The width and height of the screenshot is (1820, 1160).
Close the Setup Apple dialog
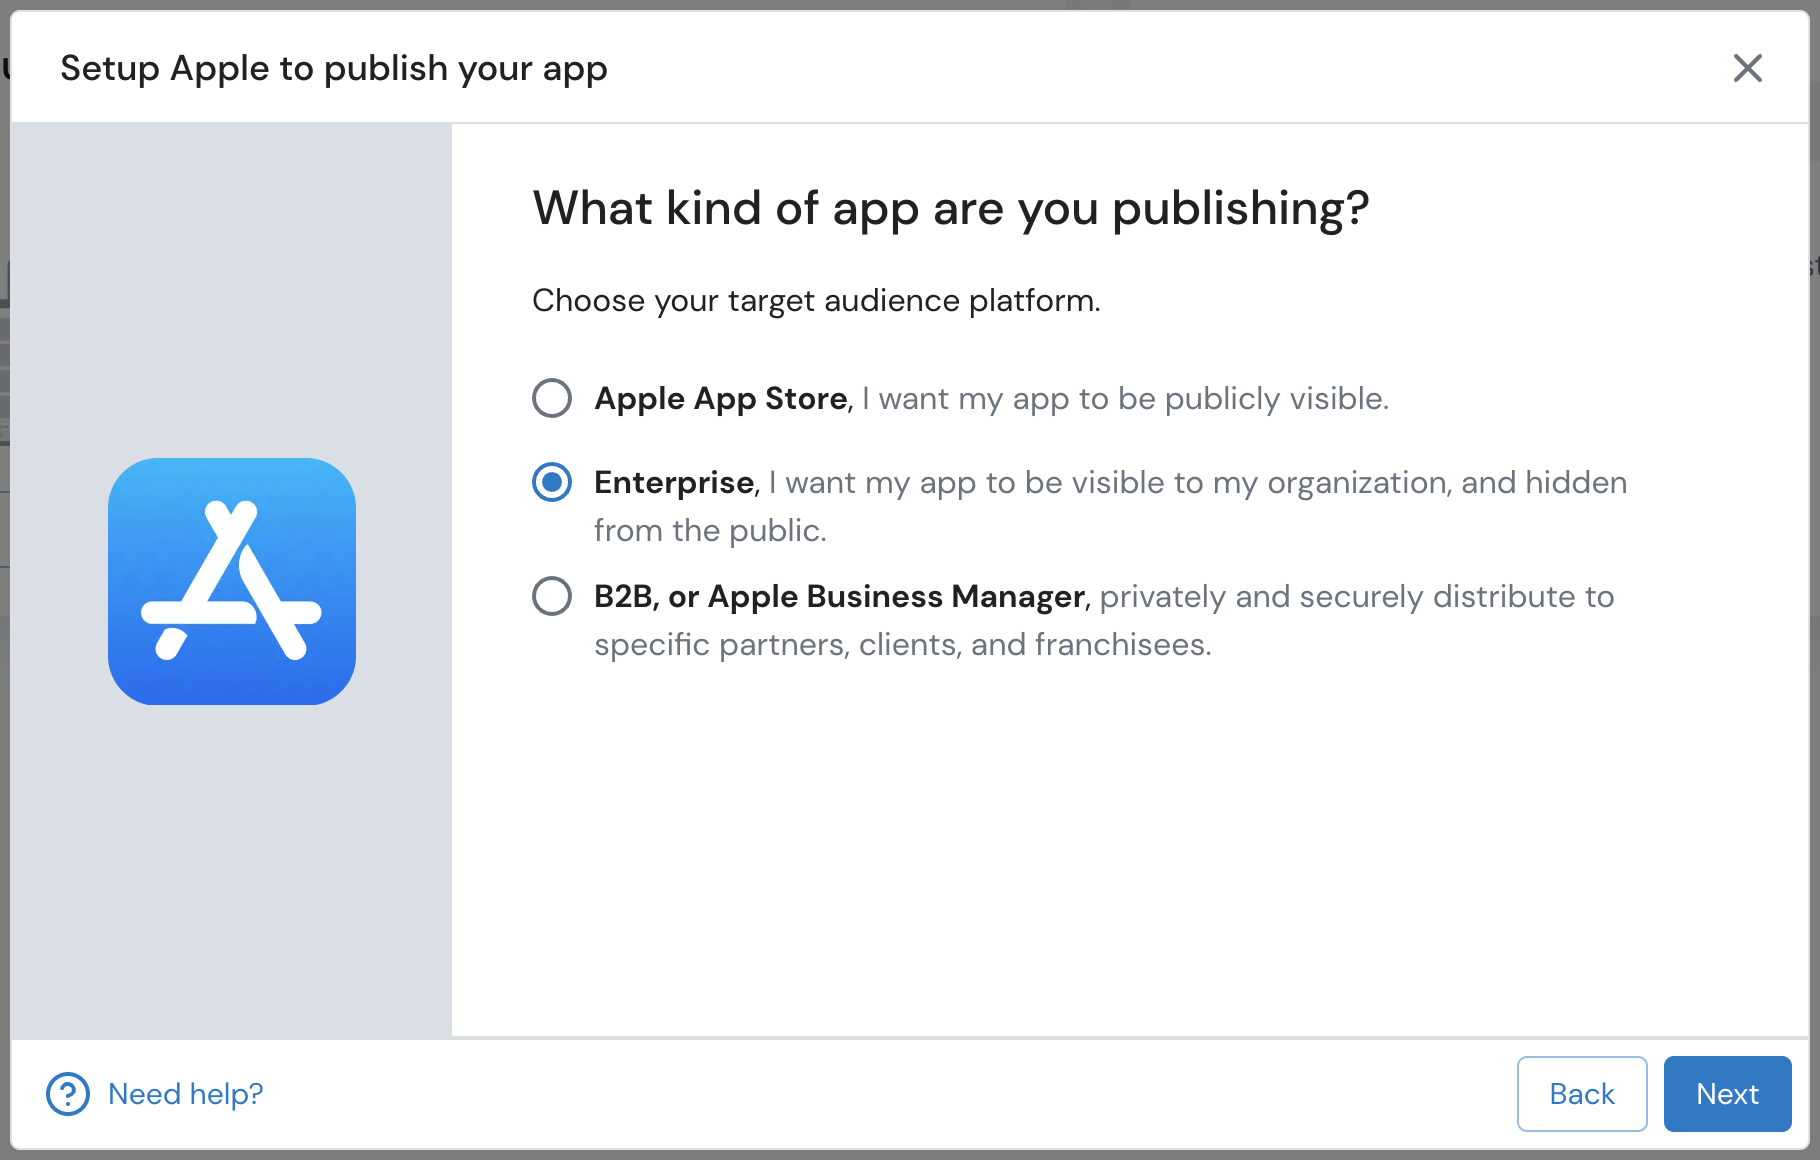point(1747,68)
